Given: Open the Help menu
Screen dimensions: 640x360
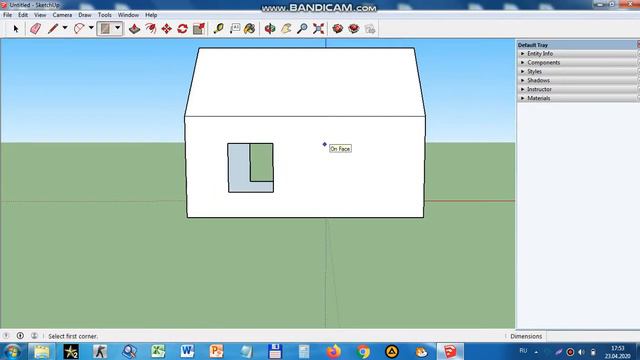Looking at the screenshot, I should tap(151, 15).
